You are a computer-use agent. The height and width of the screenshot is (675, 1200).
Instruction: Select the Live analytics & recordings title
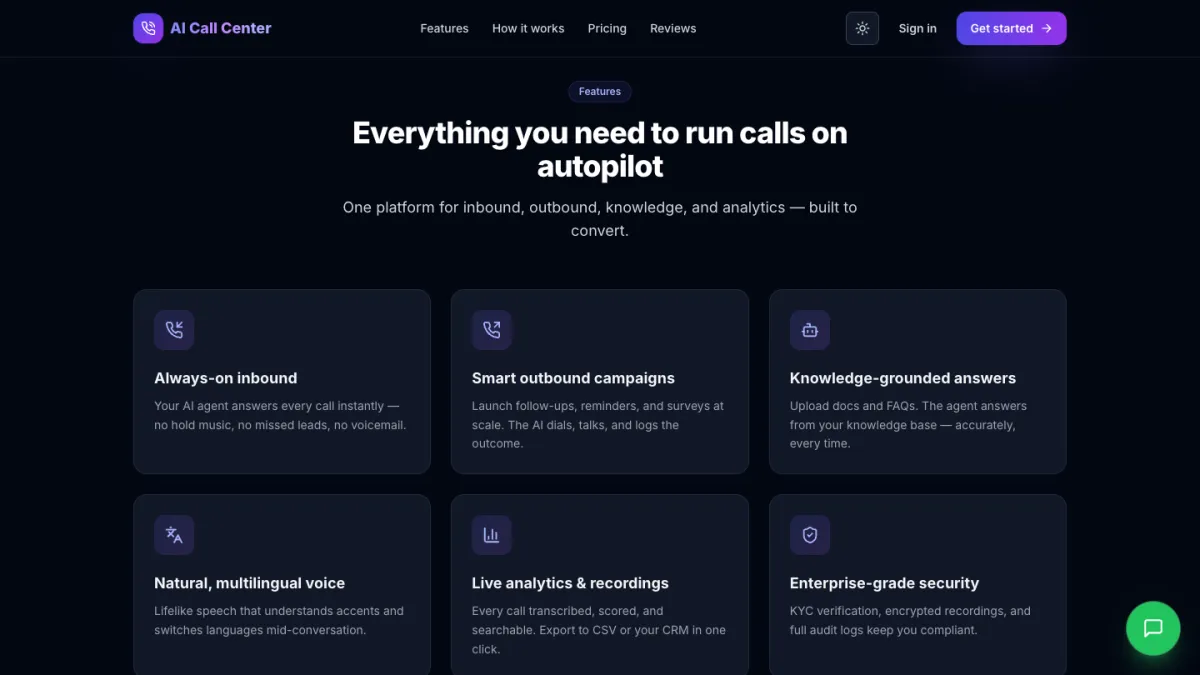point(570,583)
